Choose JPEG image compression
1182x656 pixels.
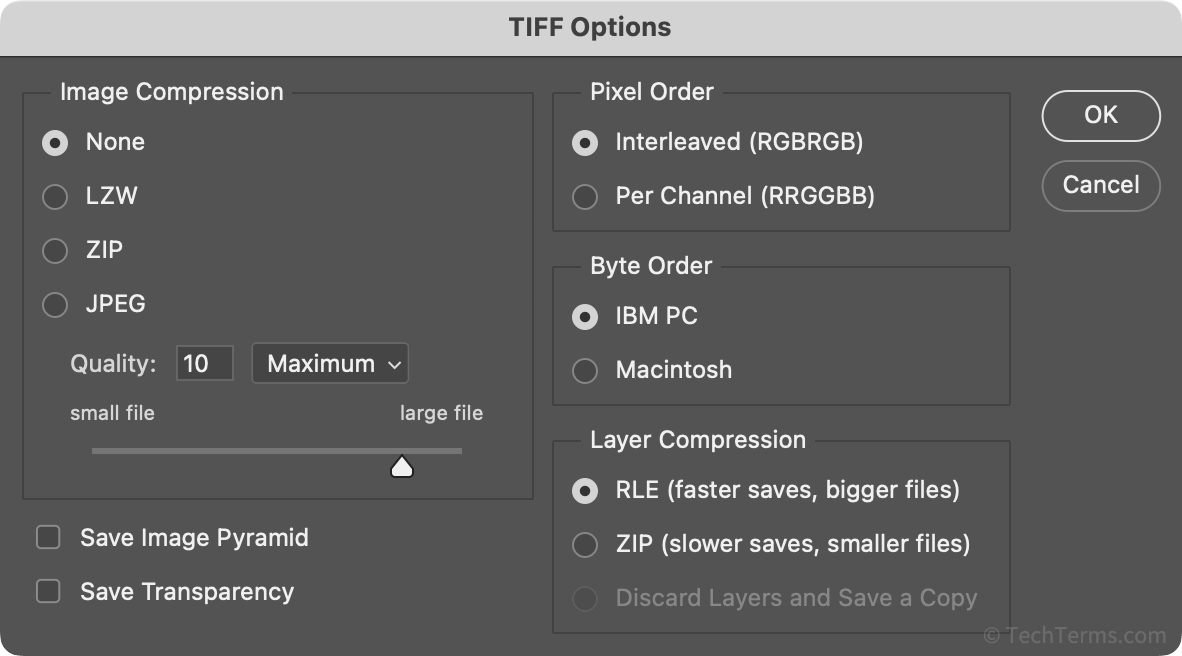[55, 304]
